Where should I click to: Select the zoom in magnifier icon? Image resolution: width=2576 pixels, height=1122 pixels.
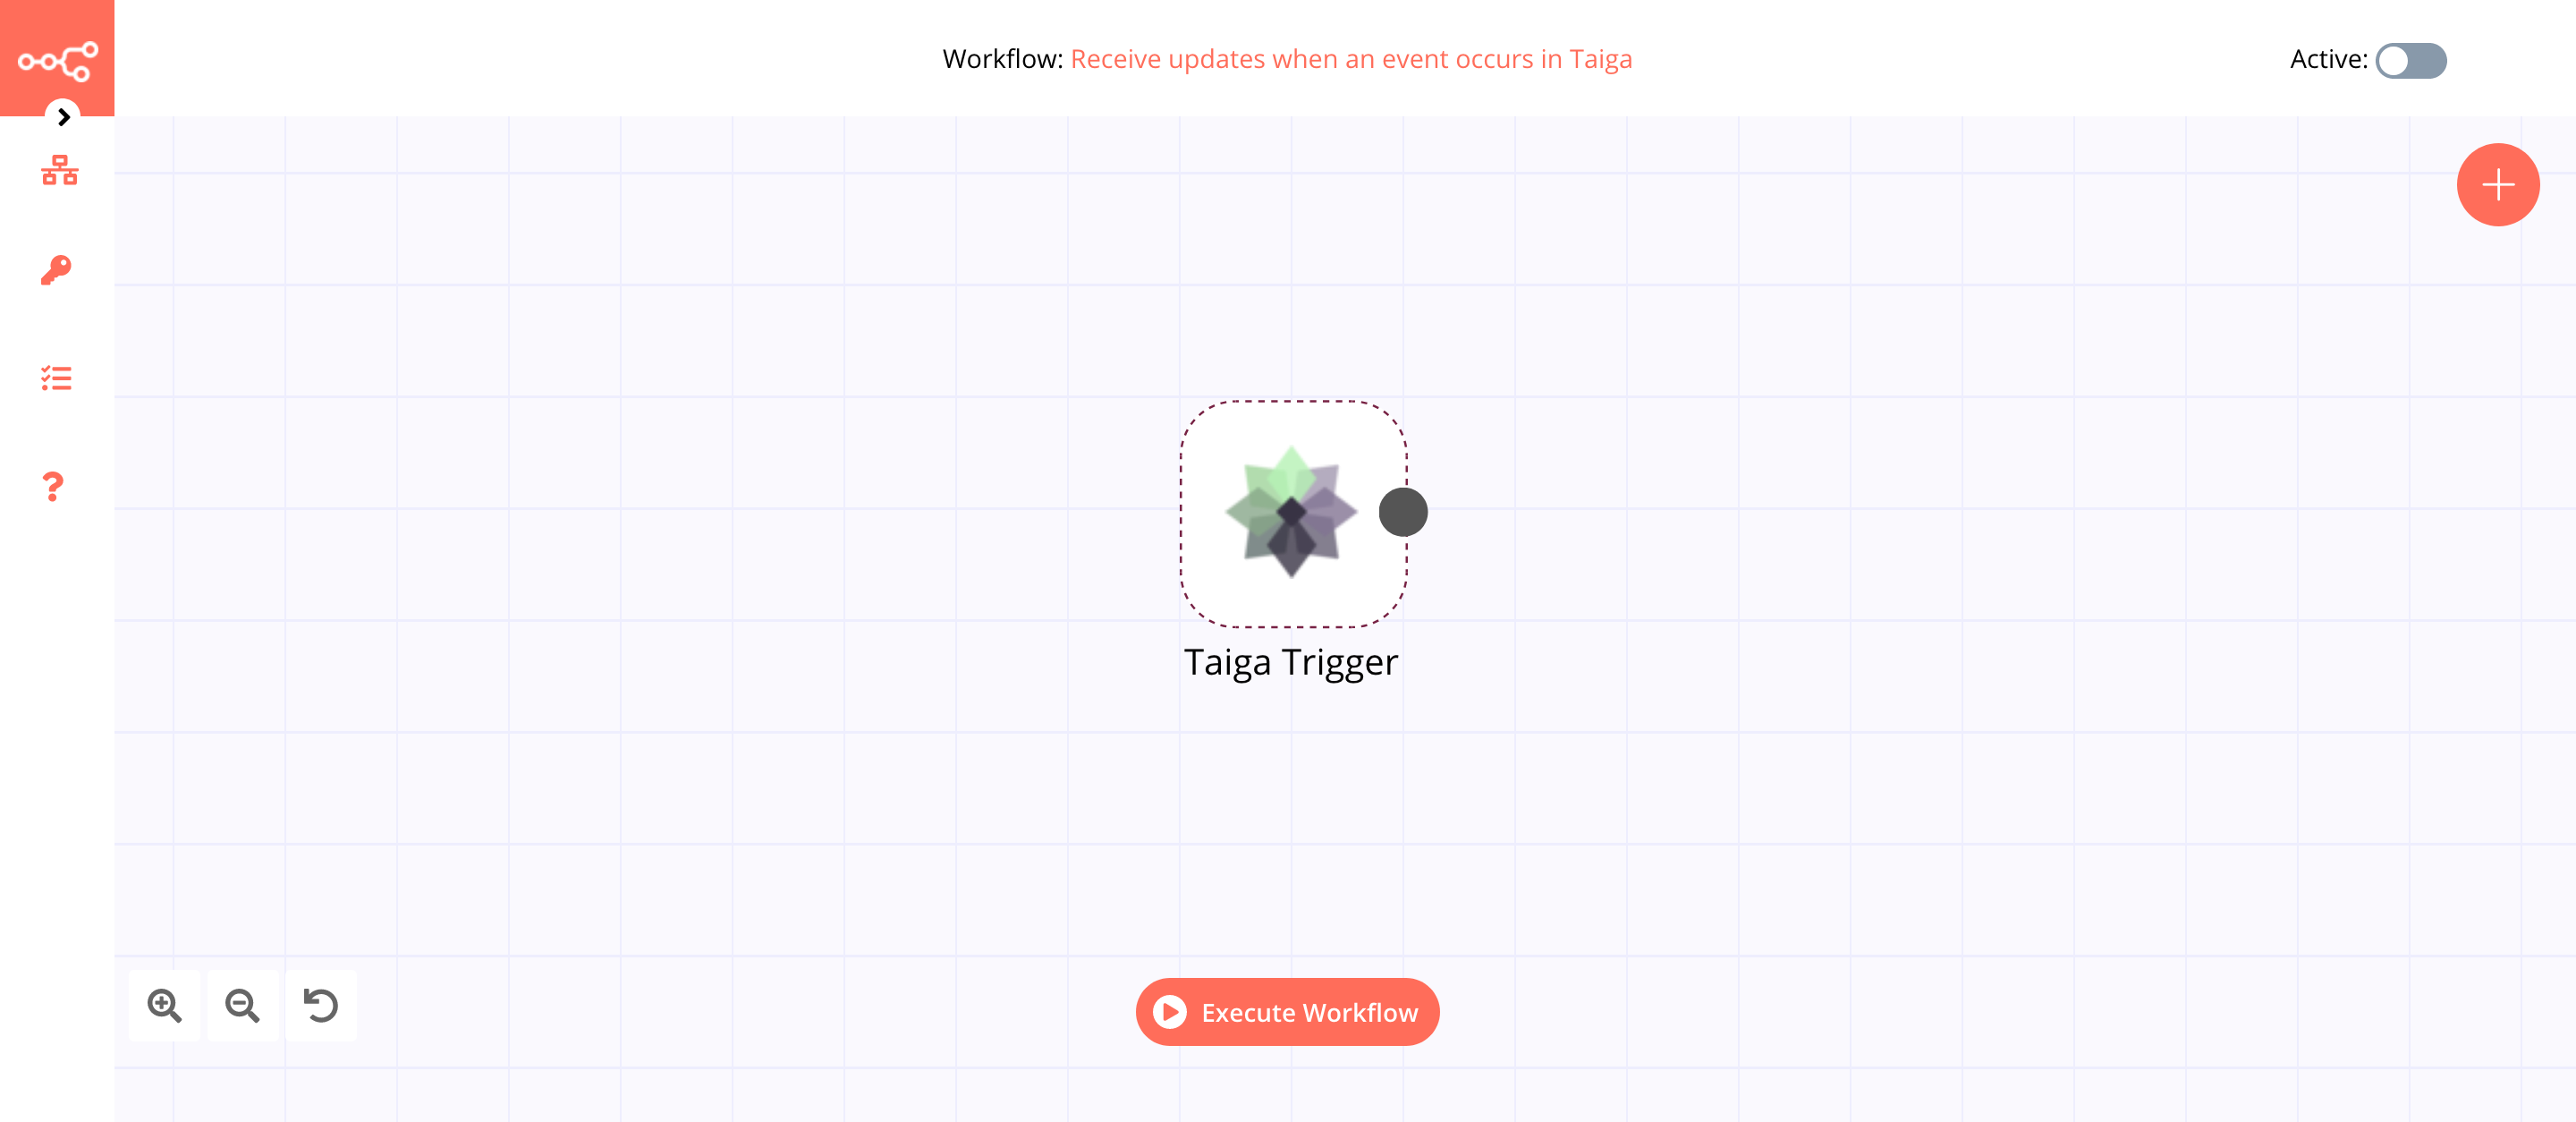165,1006
